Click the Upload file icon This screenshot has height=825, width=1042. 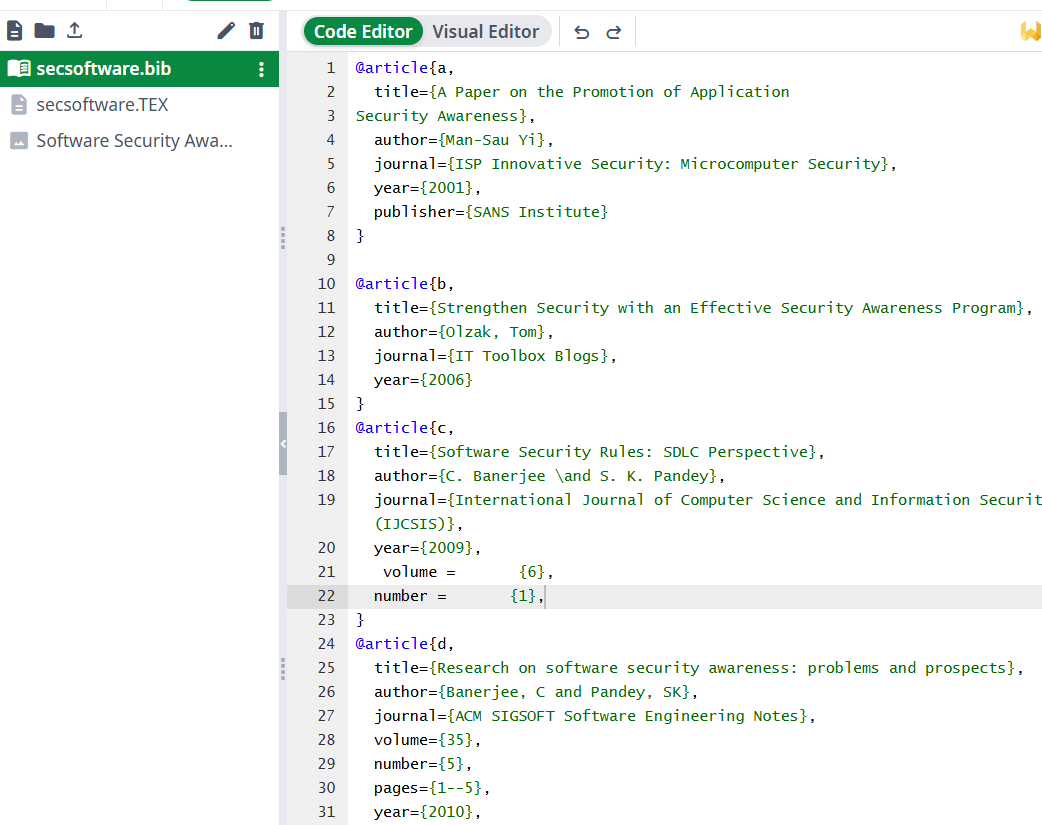pos(75,31)
